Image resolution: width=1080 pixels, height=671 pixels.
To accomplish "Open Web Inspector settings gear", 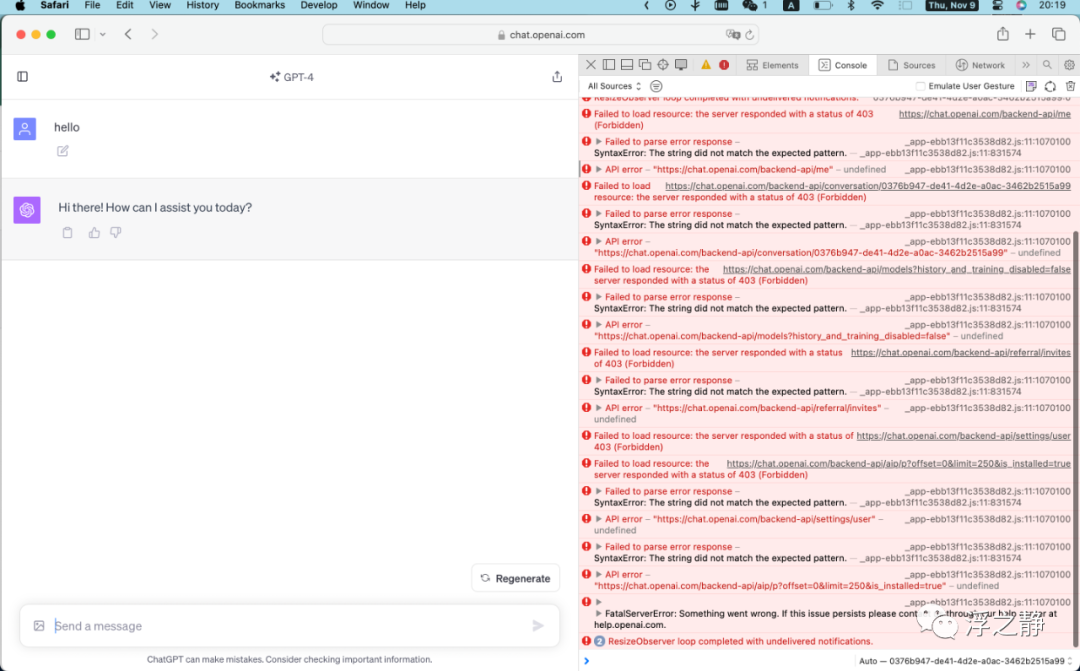I will click(1069, 65).
